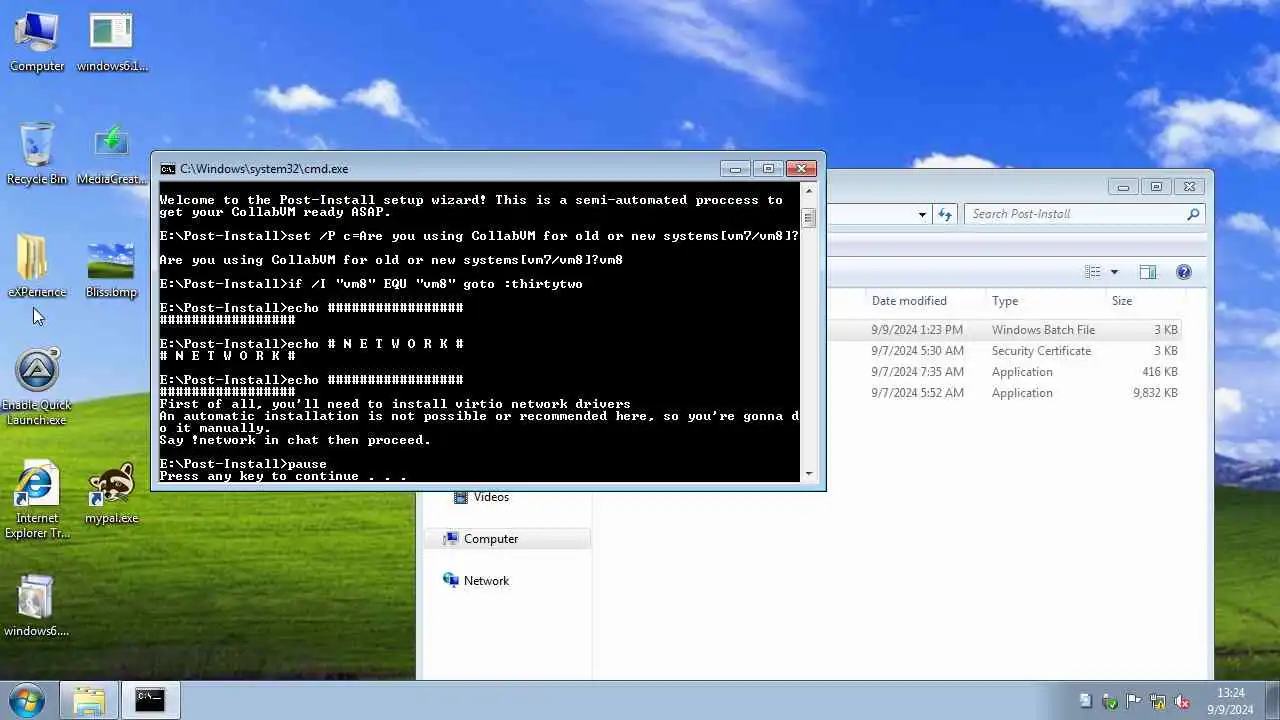Refresh the Explorer address bar
The width and height of the screenshot is (1280, 720).
pos(945,214)
